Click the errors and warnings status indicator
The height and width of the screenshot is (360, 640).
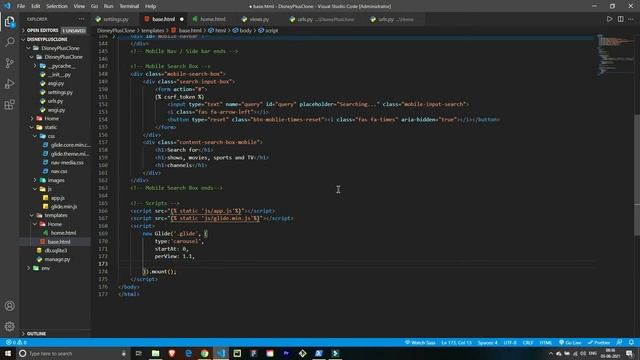click(16, 342)
